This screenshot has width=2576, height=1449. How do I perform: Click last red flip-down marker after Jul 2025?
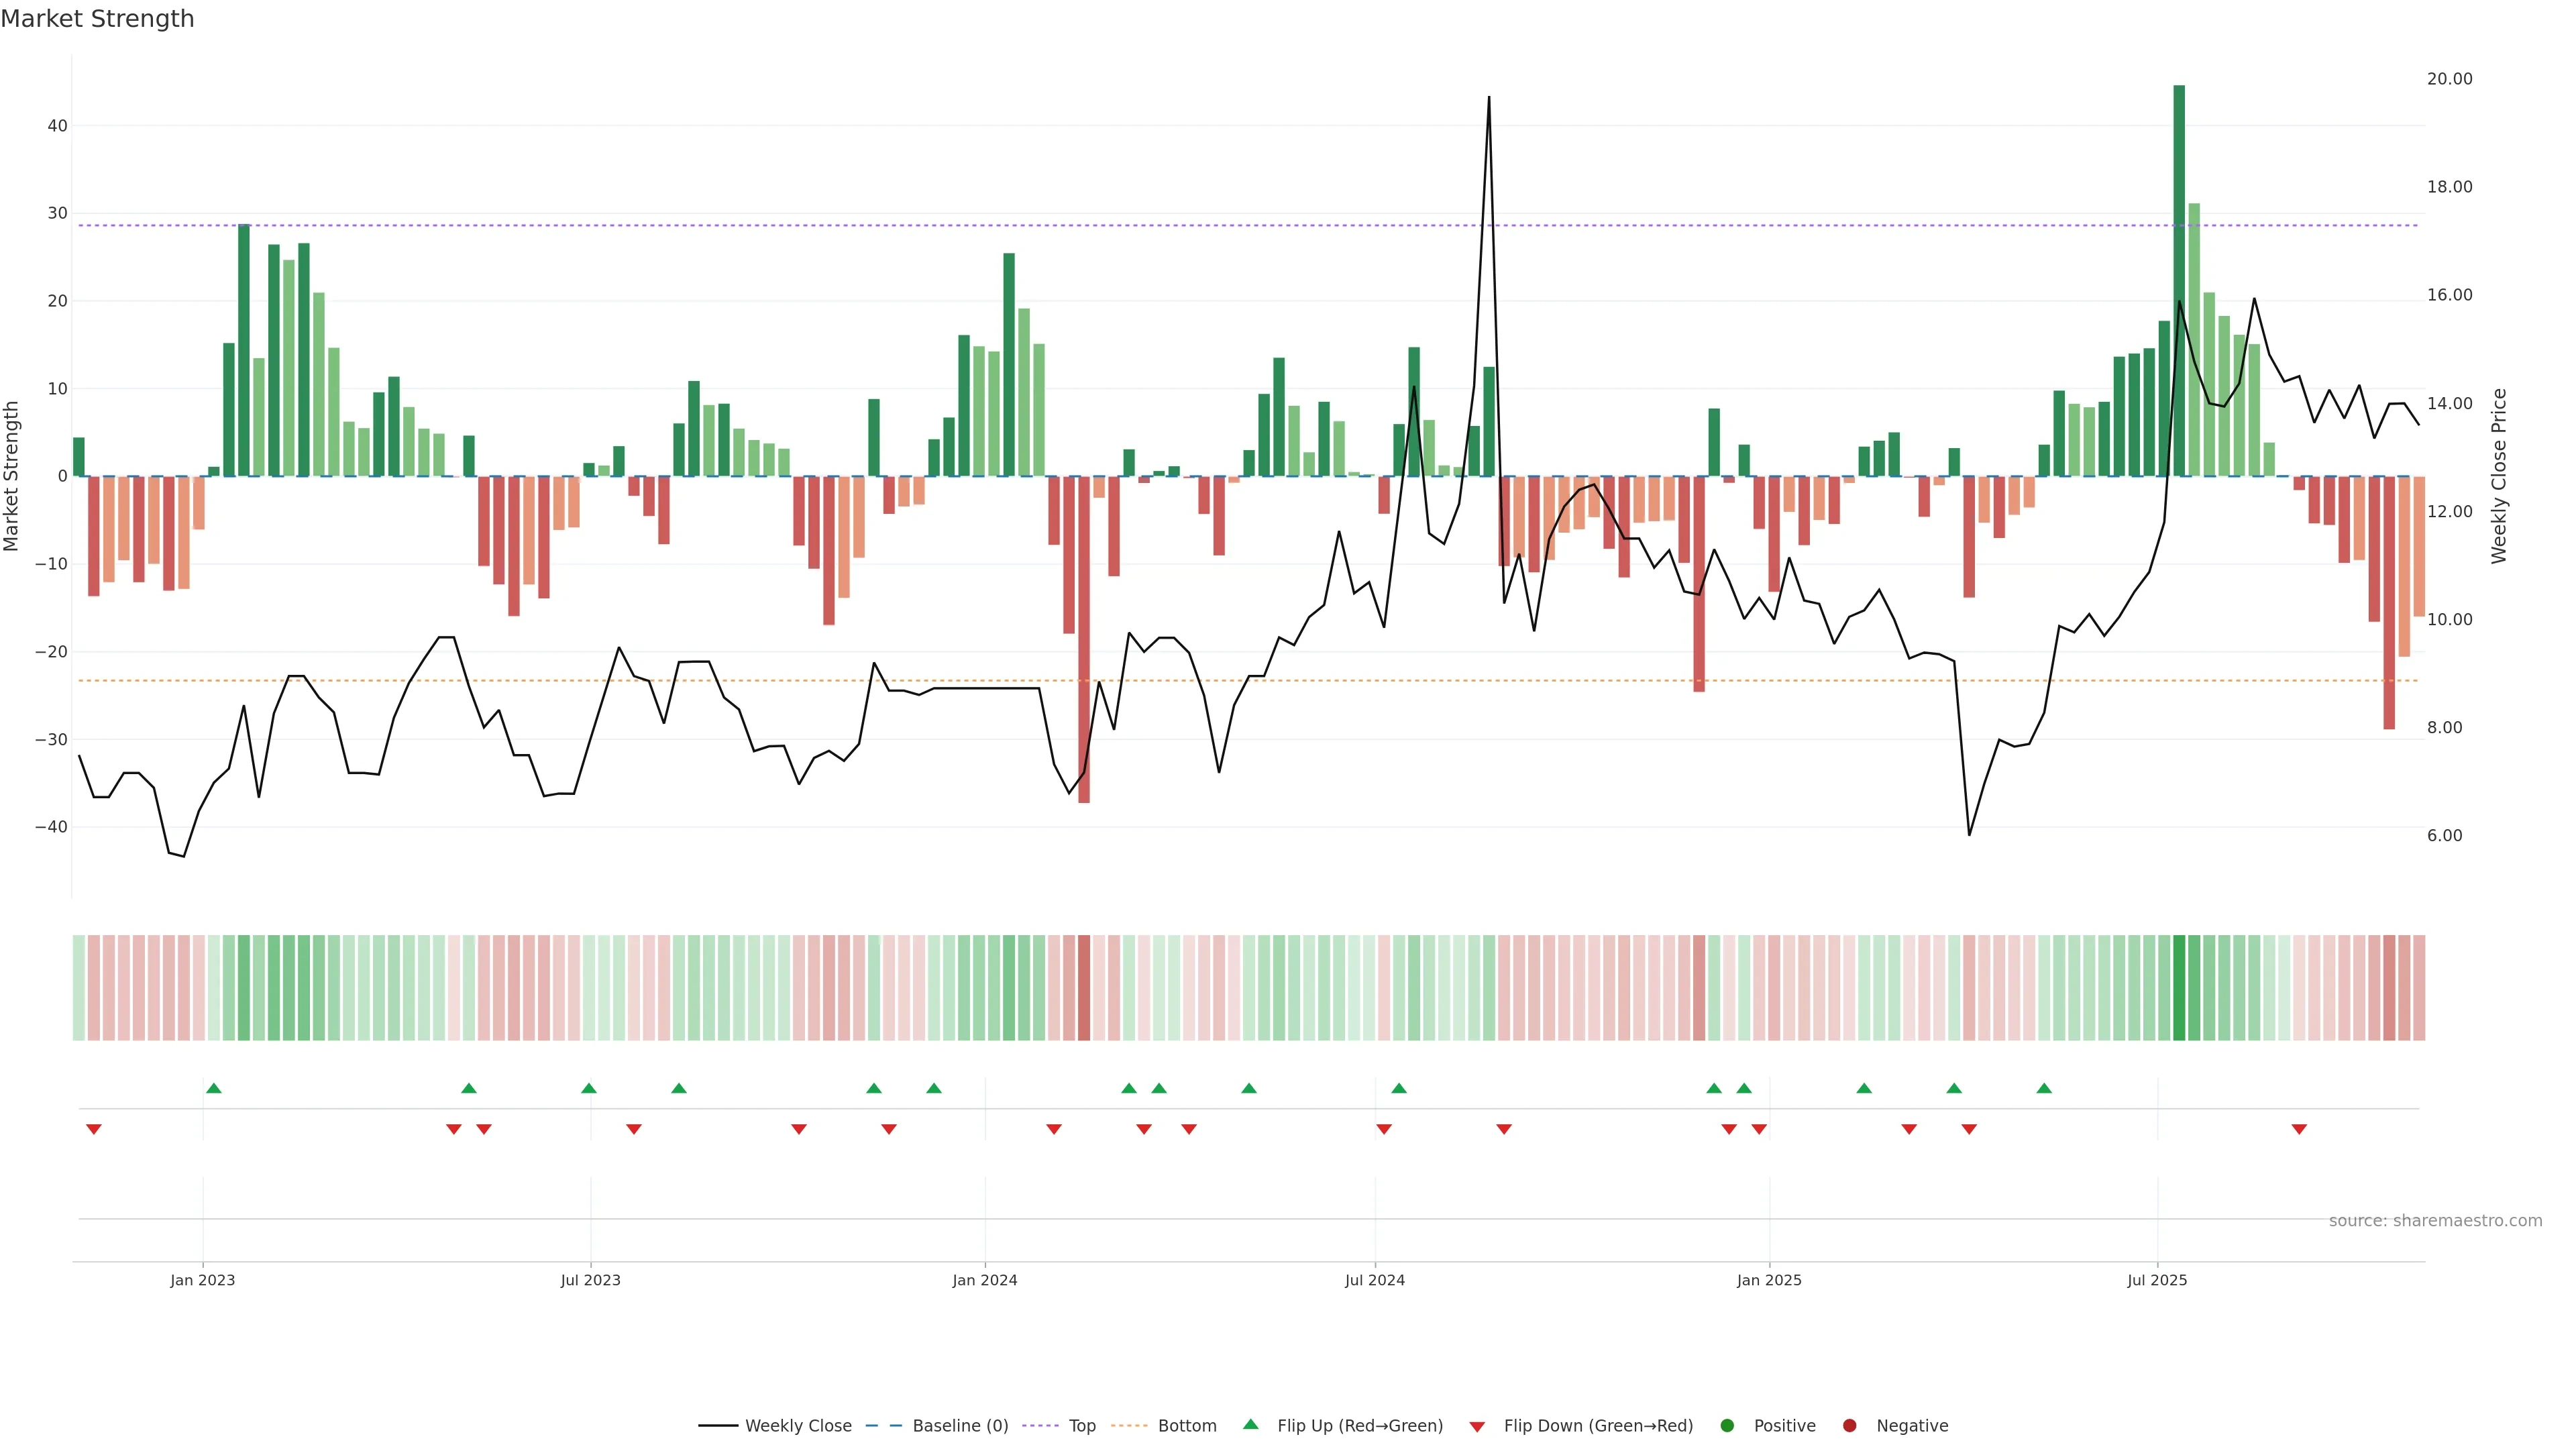pyautogui.click(x=2299, y=1129)
